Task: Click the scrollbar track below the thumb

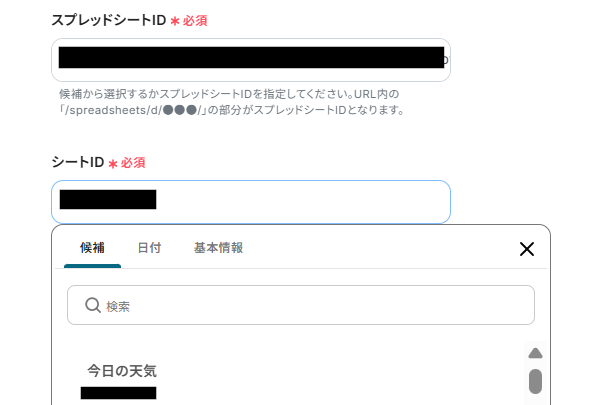Action: tap(535, 399)
